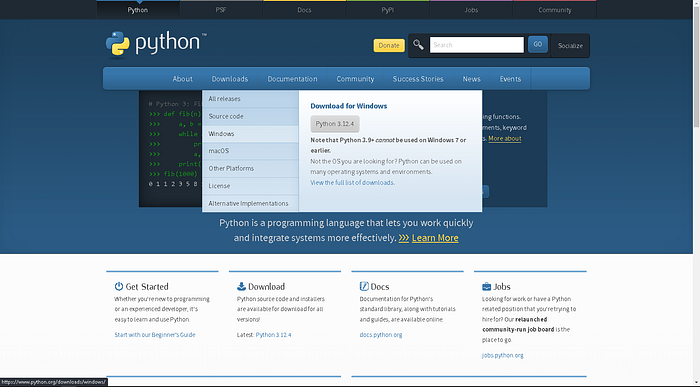Open the Socialize menu
The width and height of the screenshot is (700, 387).
pos(570,46)
